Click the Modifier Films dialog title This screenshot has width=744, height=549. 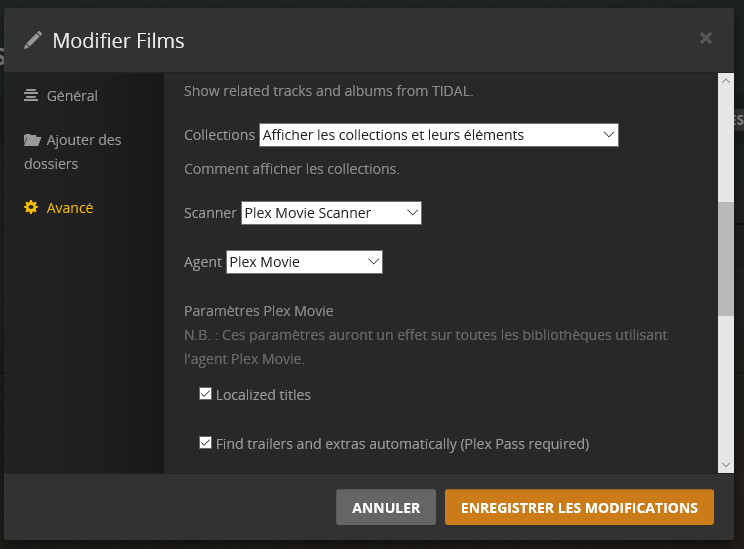118,41
